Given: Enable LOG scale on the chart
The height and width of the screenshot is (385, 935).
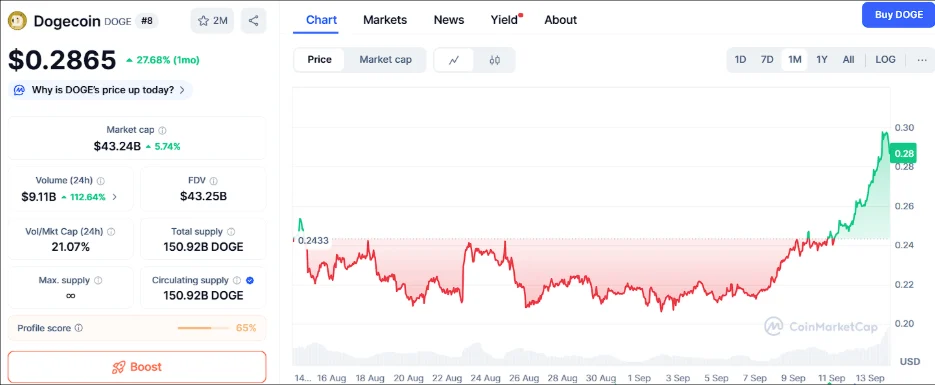Looking at the screenshot, I should pos(885,60).
